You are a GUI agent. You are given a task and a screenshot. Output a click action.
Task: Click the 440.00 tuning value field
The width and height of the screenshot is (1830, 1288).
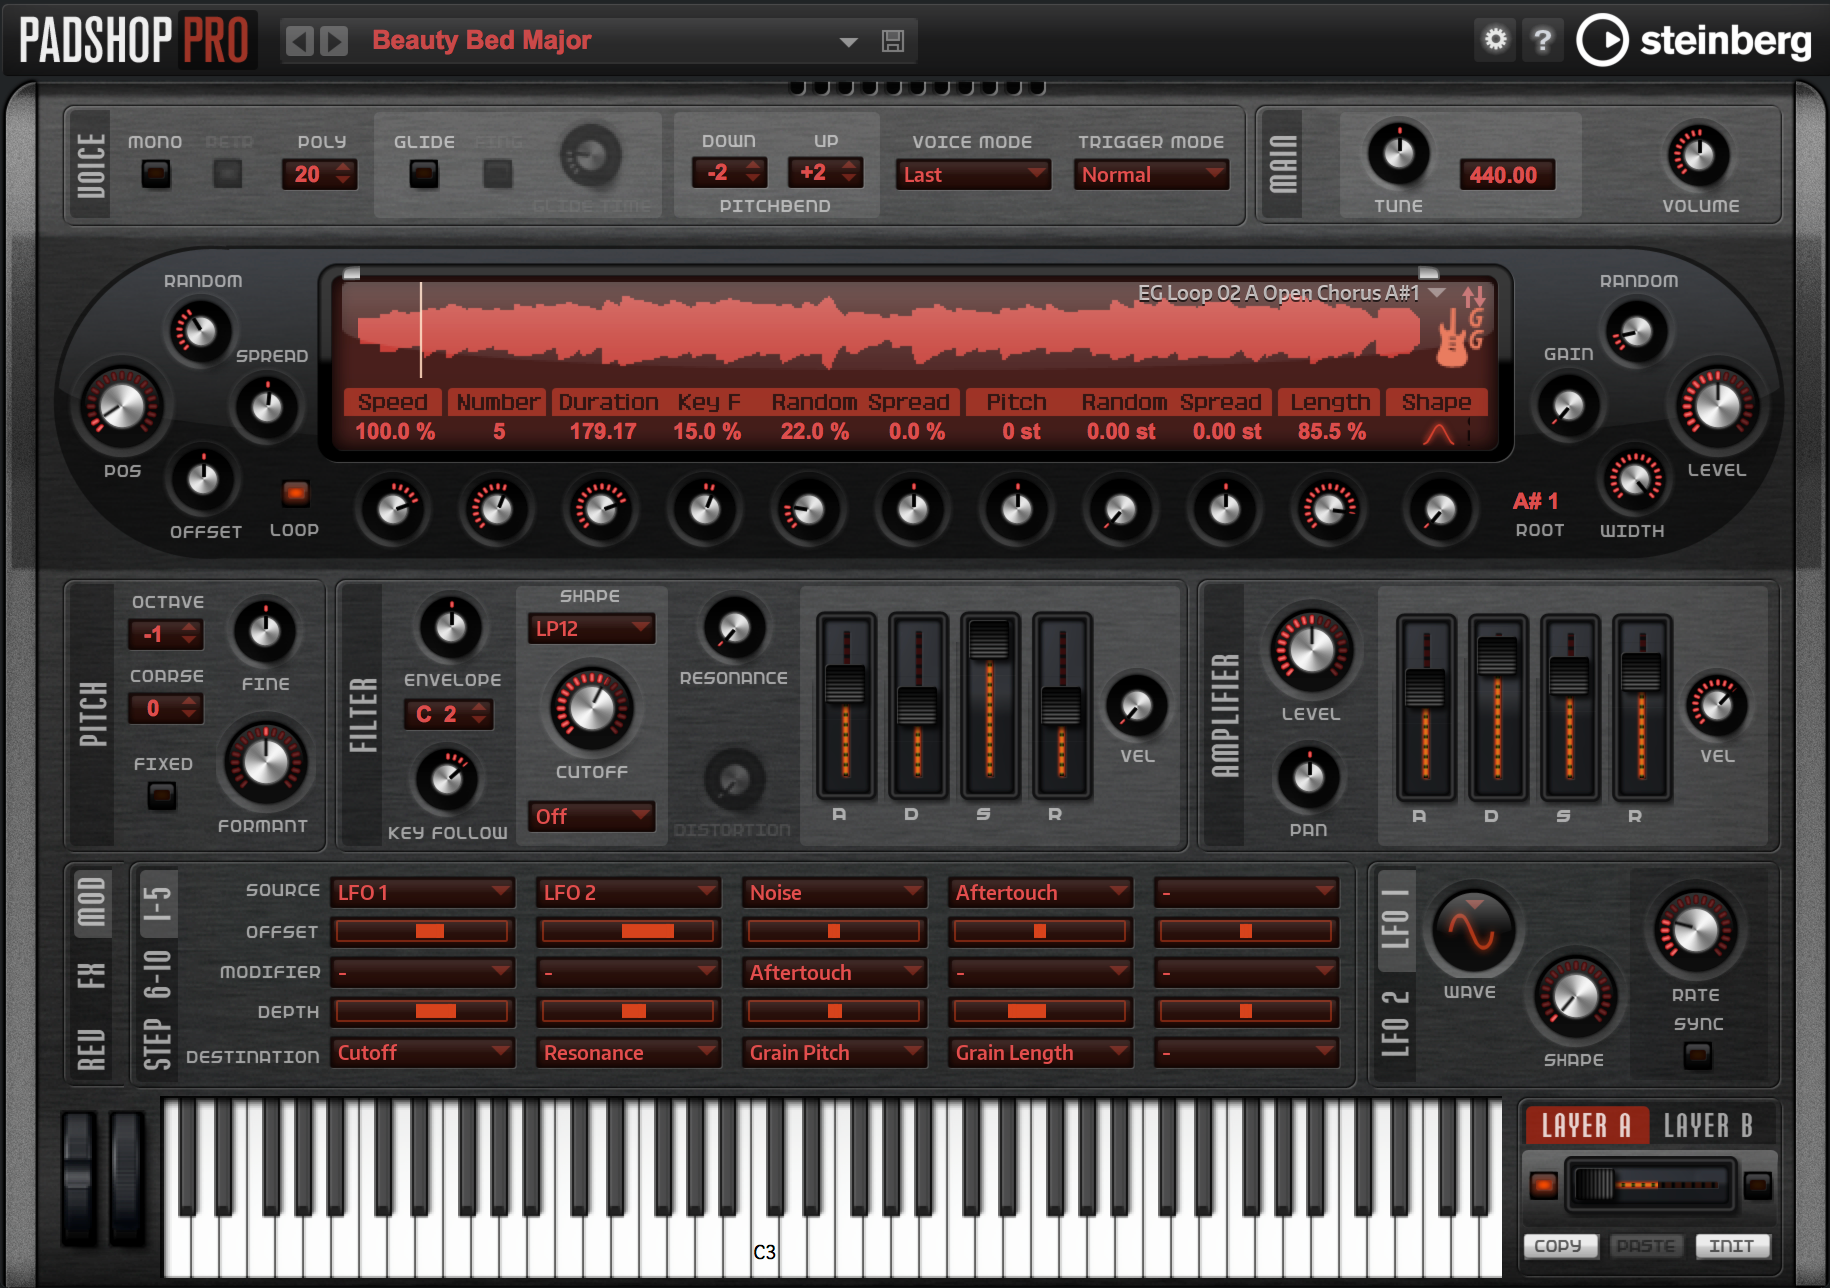(1503, 175)
